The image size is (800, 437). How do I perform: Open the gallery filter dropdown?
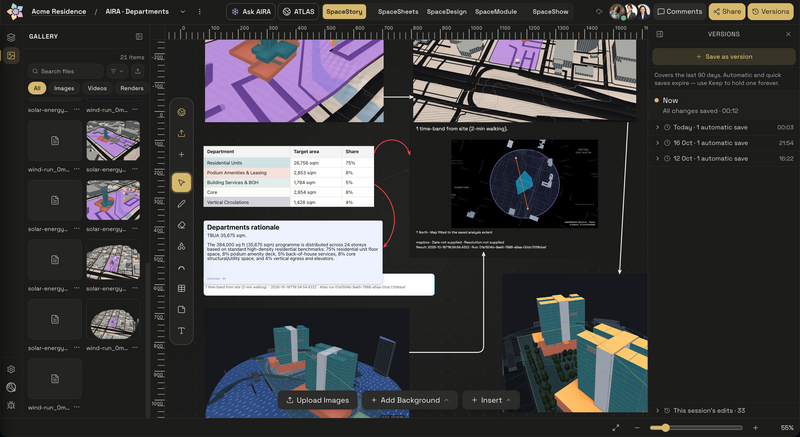(x=117, y=71)
